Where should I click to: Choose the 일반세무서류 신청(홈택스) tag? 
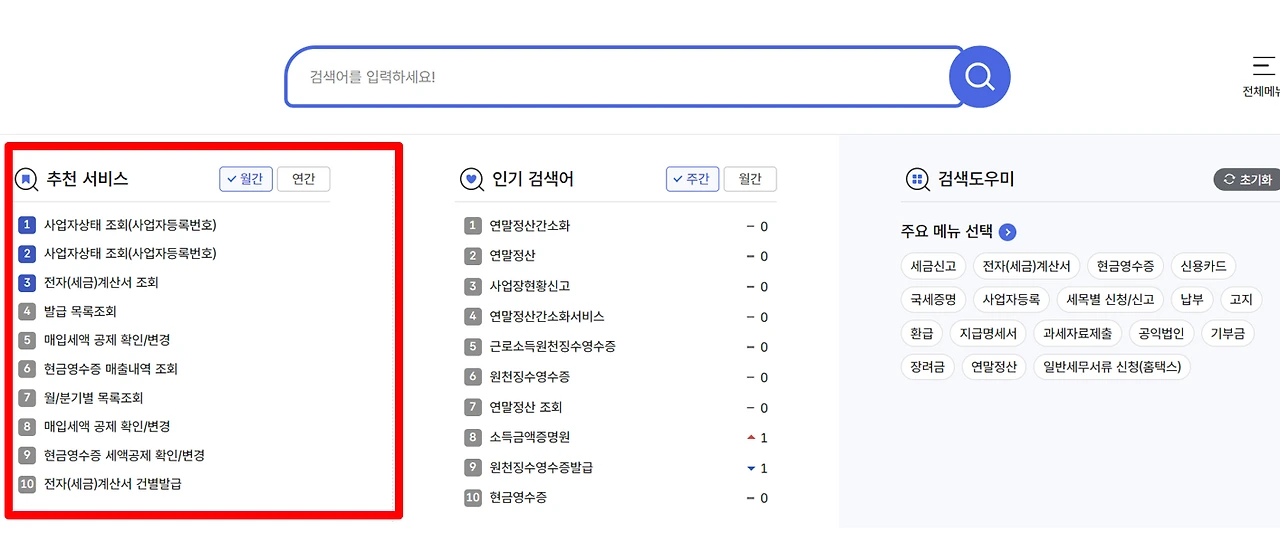click(x=1111, y=367)
